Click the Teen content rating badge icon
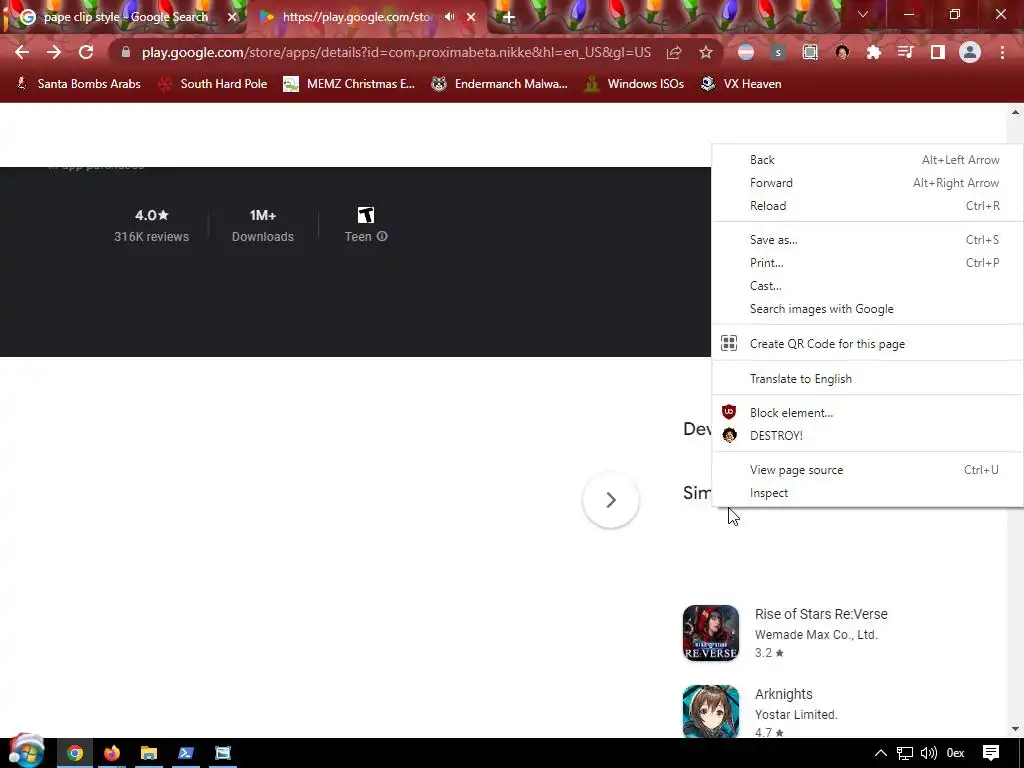This screenshot has height=768, width=1024. point(366,215)
